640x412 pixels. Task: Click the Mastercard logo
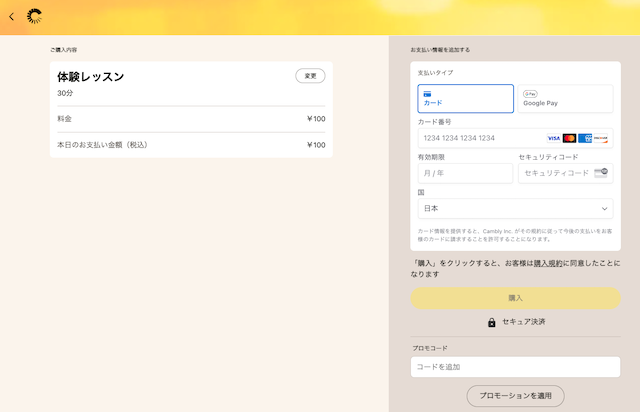tap(569, 138)
